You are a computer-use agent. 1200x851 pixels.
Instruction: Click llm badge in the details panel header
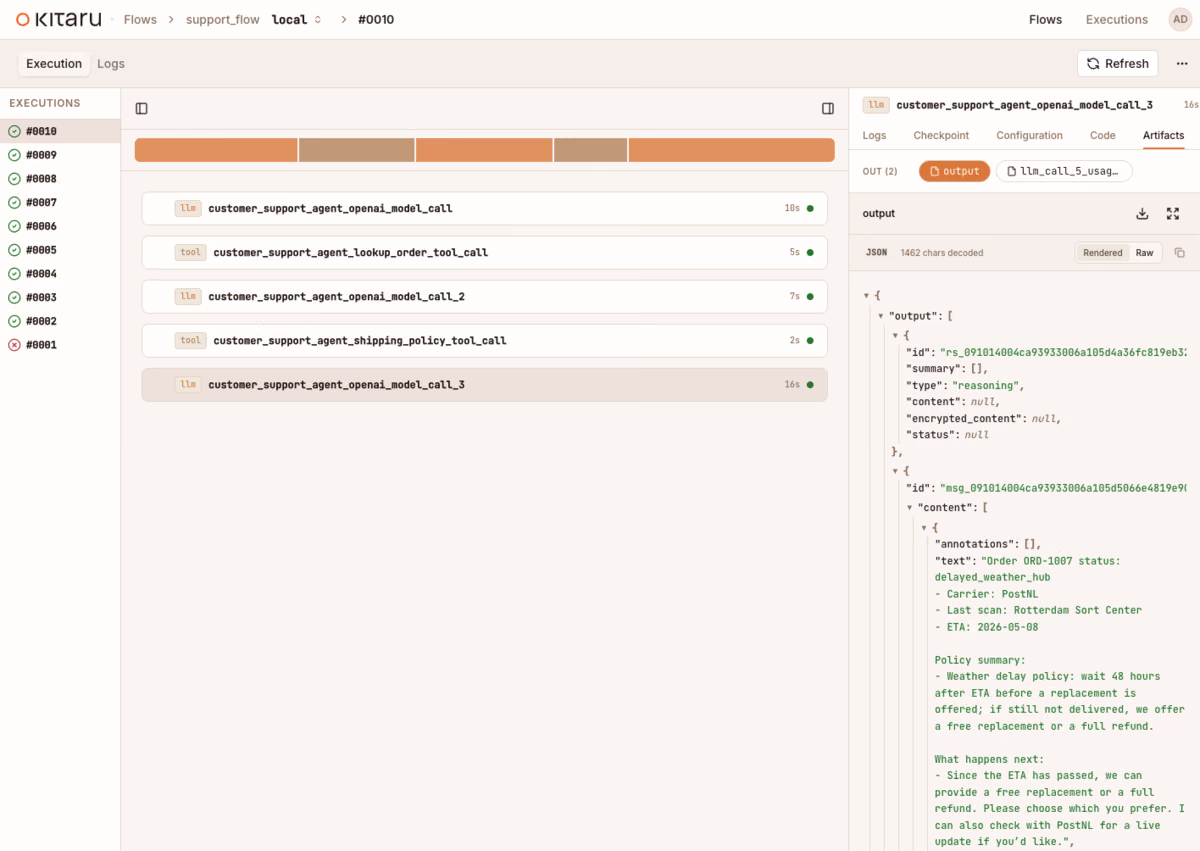coord(877,104)
